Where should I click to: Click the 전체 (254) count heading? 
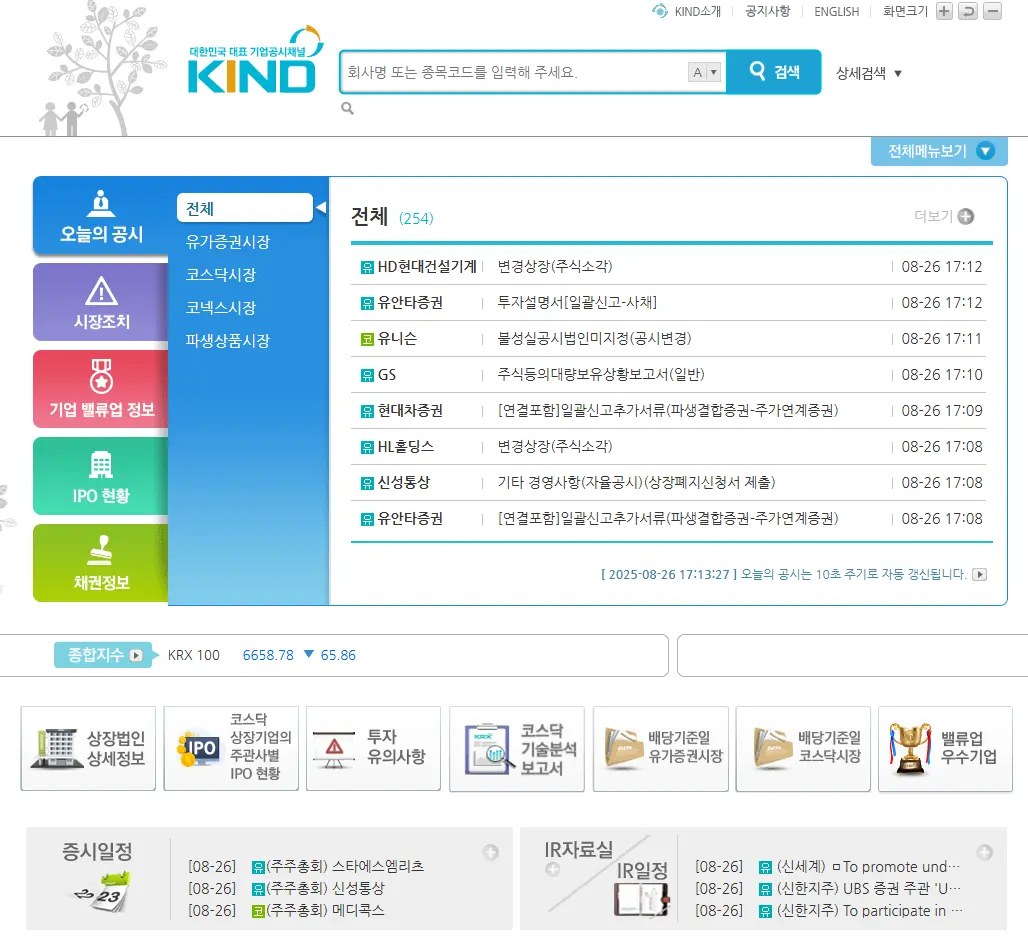[x=392, y=216]
